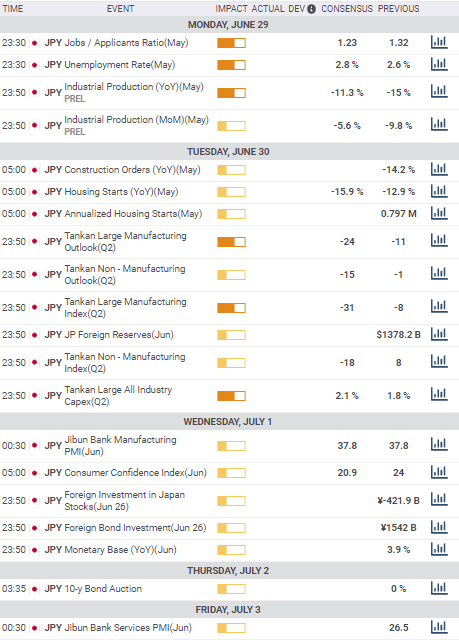This screenshot has width=459, height=643.
Task: Click the CONSENSUS column header
Action: (347, 9)
